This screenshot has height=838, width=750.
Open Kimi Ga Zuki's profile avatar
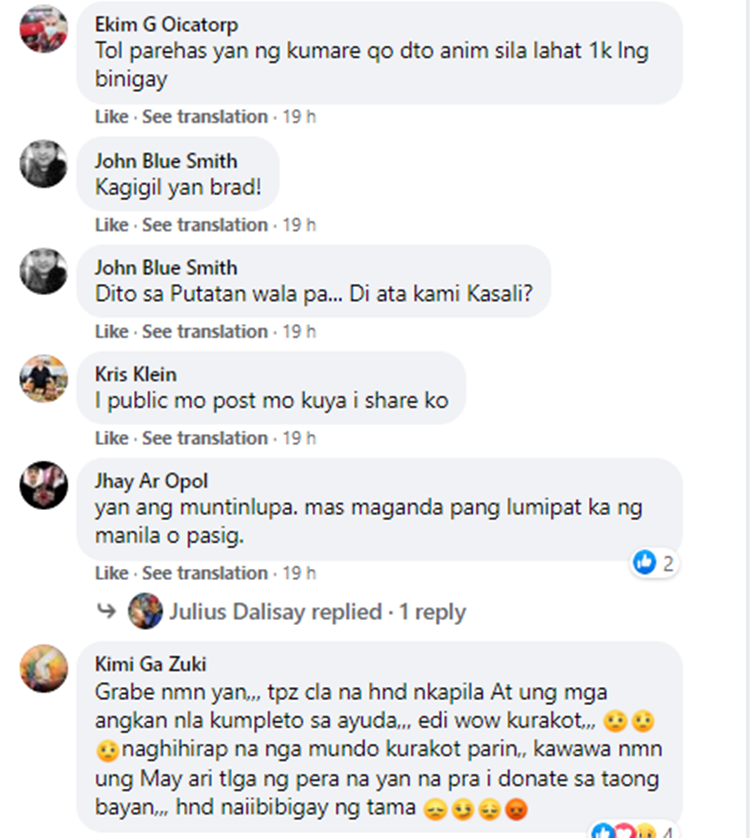[44, 669]
